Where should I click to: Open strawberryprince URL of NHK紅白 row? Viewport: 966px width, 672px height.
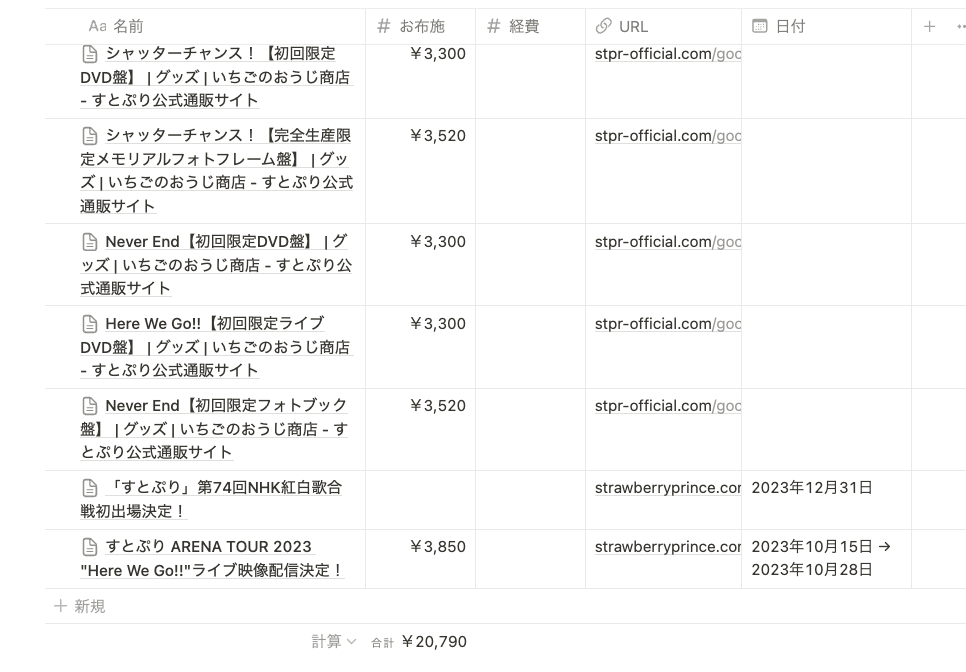point(667,488)
